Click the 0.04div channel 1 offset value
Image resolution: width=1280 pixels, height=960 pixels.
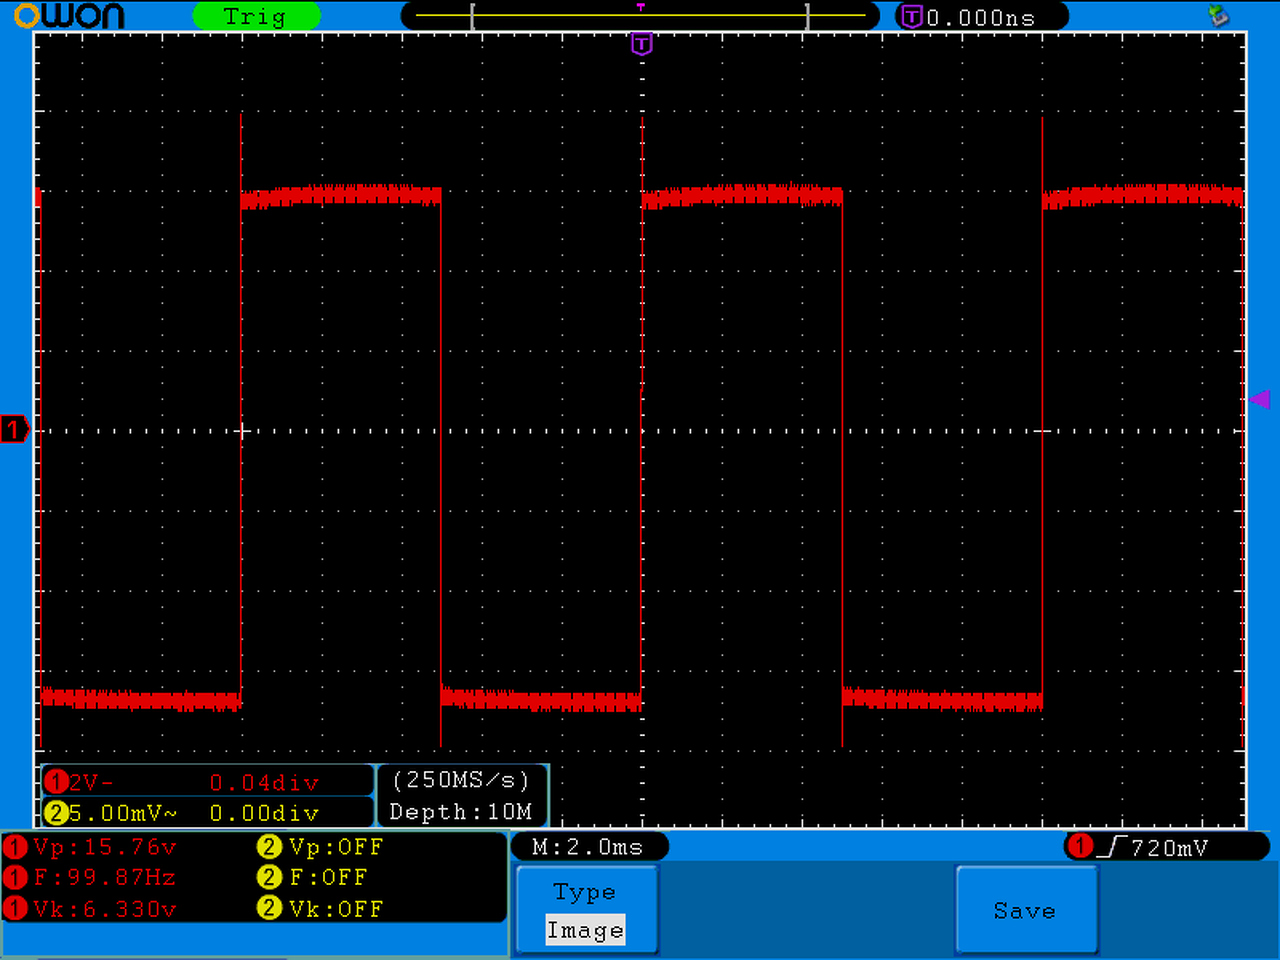coord(264,782)
